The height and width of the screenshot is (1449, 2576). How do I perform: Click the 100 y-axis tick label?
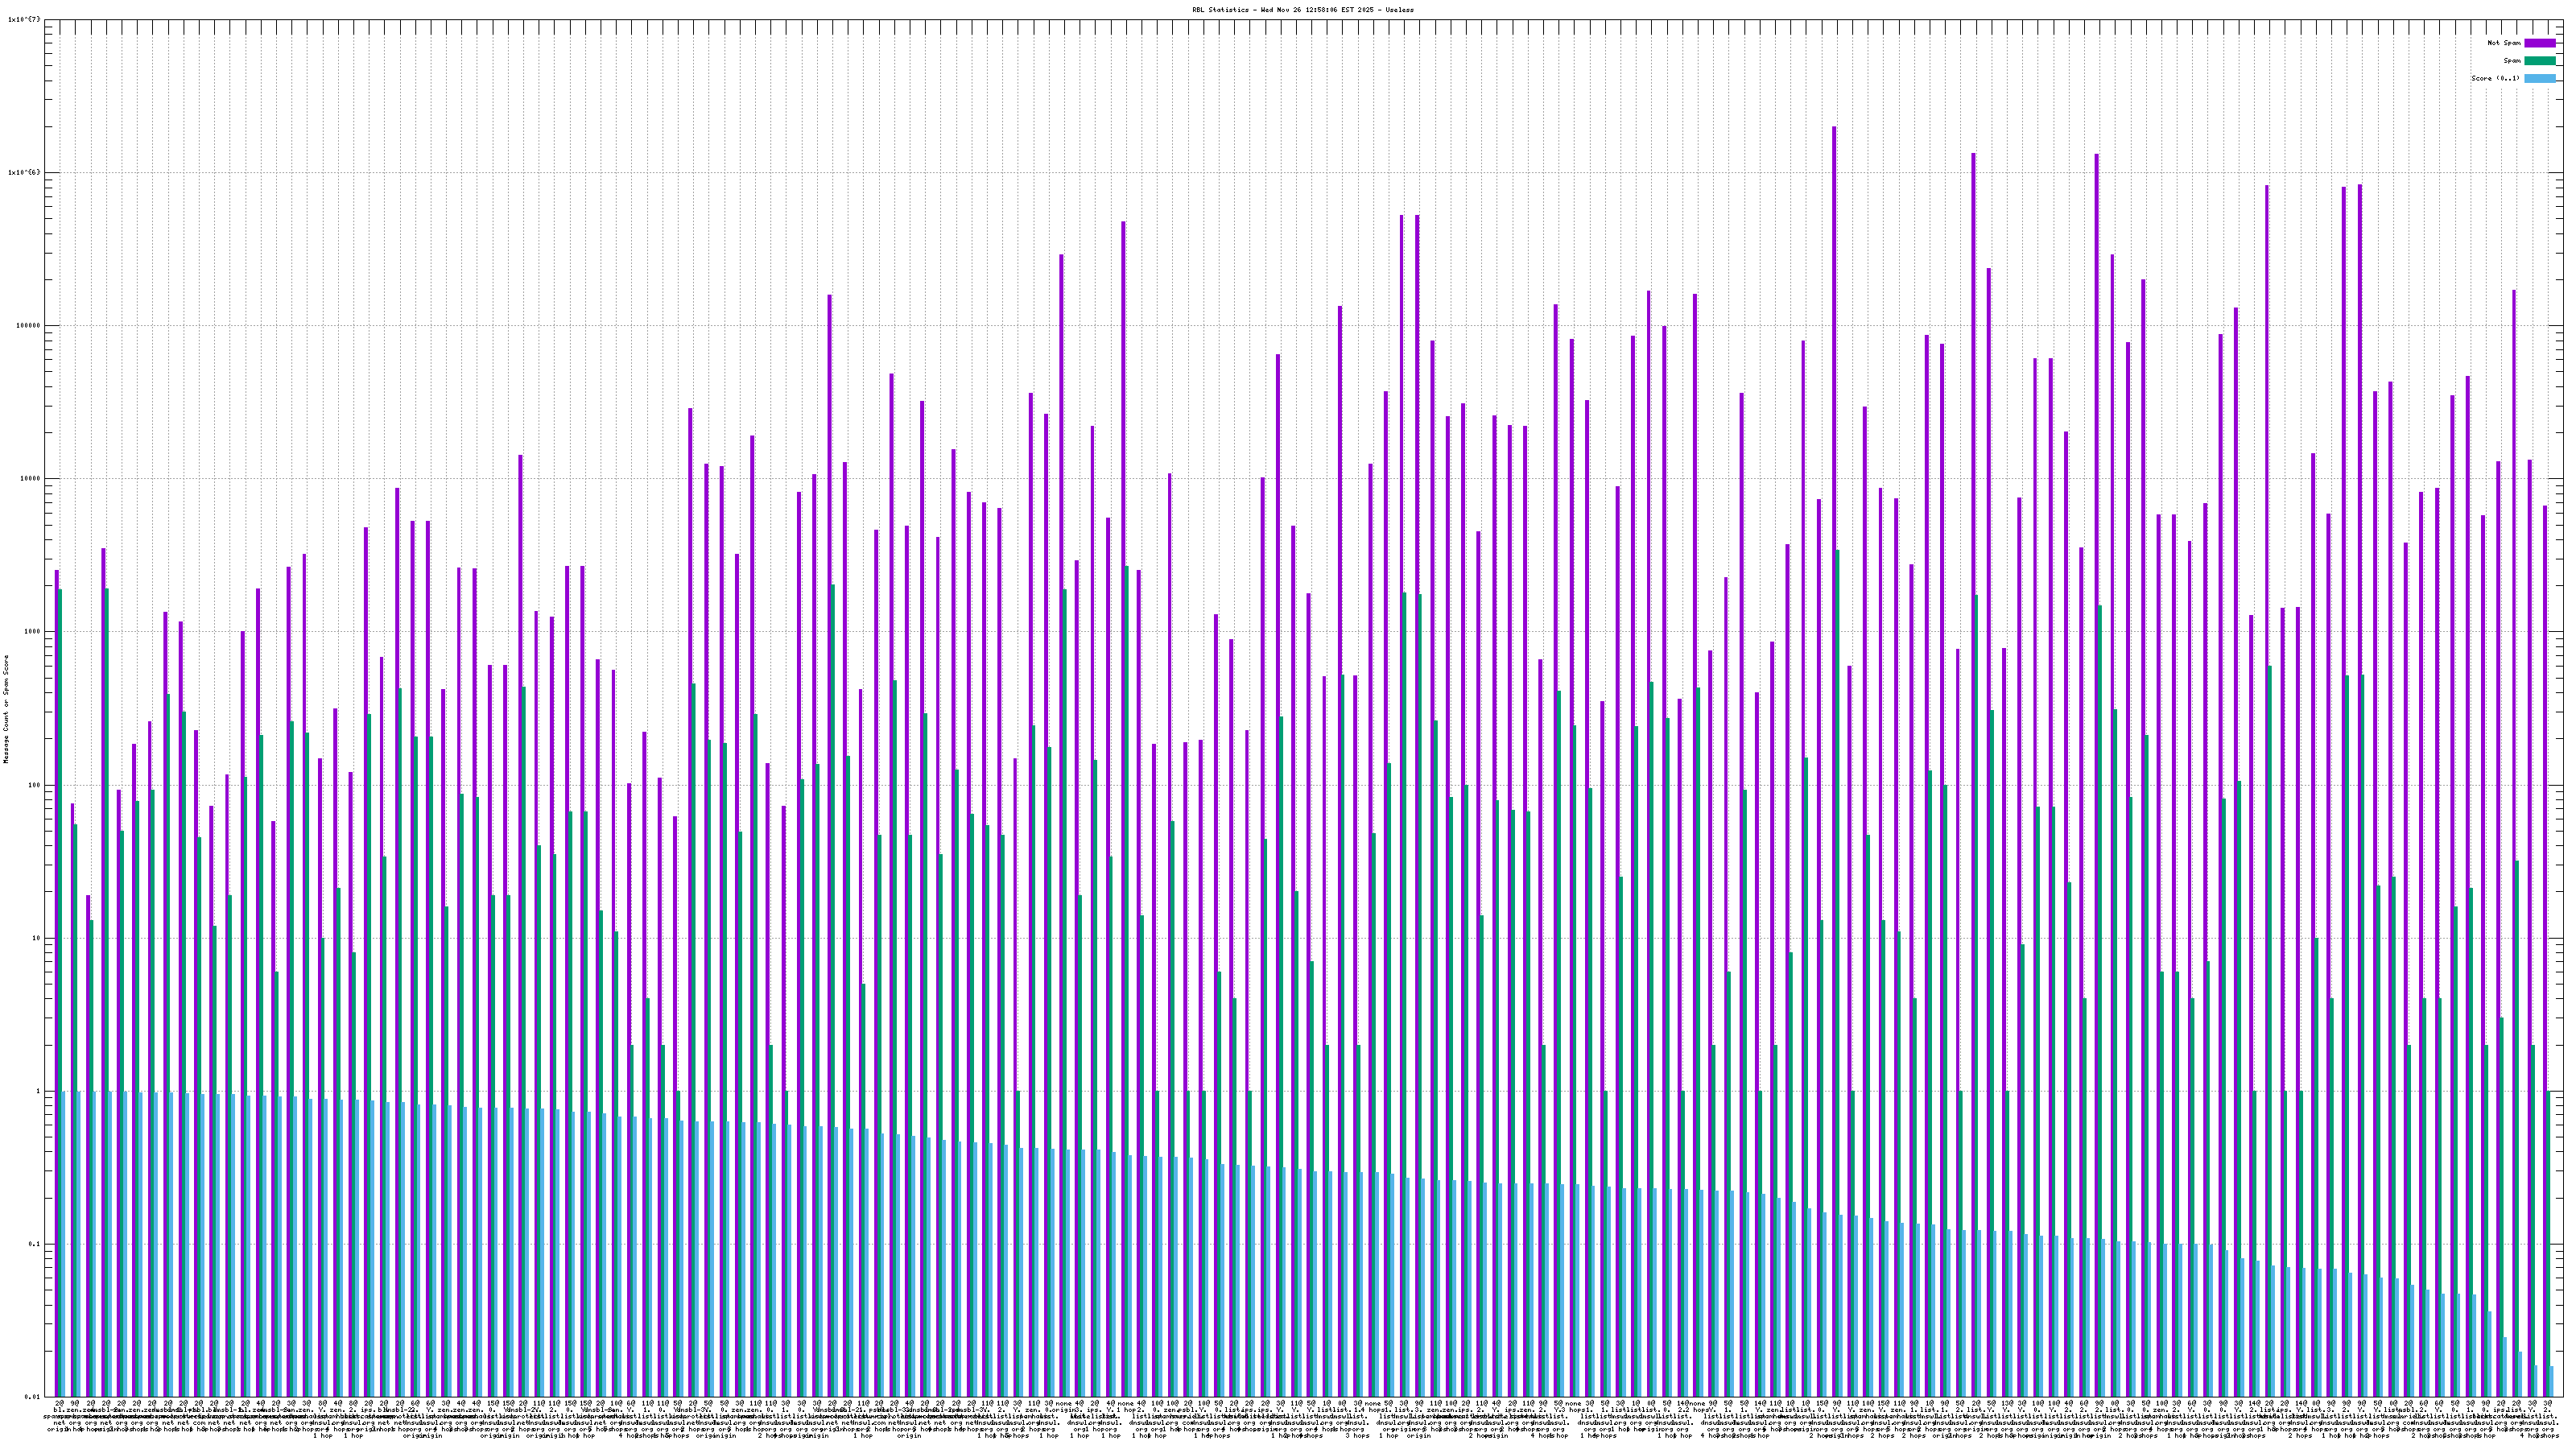[34, 784]
